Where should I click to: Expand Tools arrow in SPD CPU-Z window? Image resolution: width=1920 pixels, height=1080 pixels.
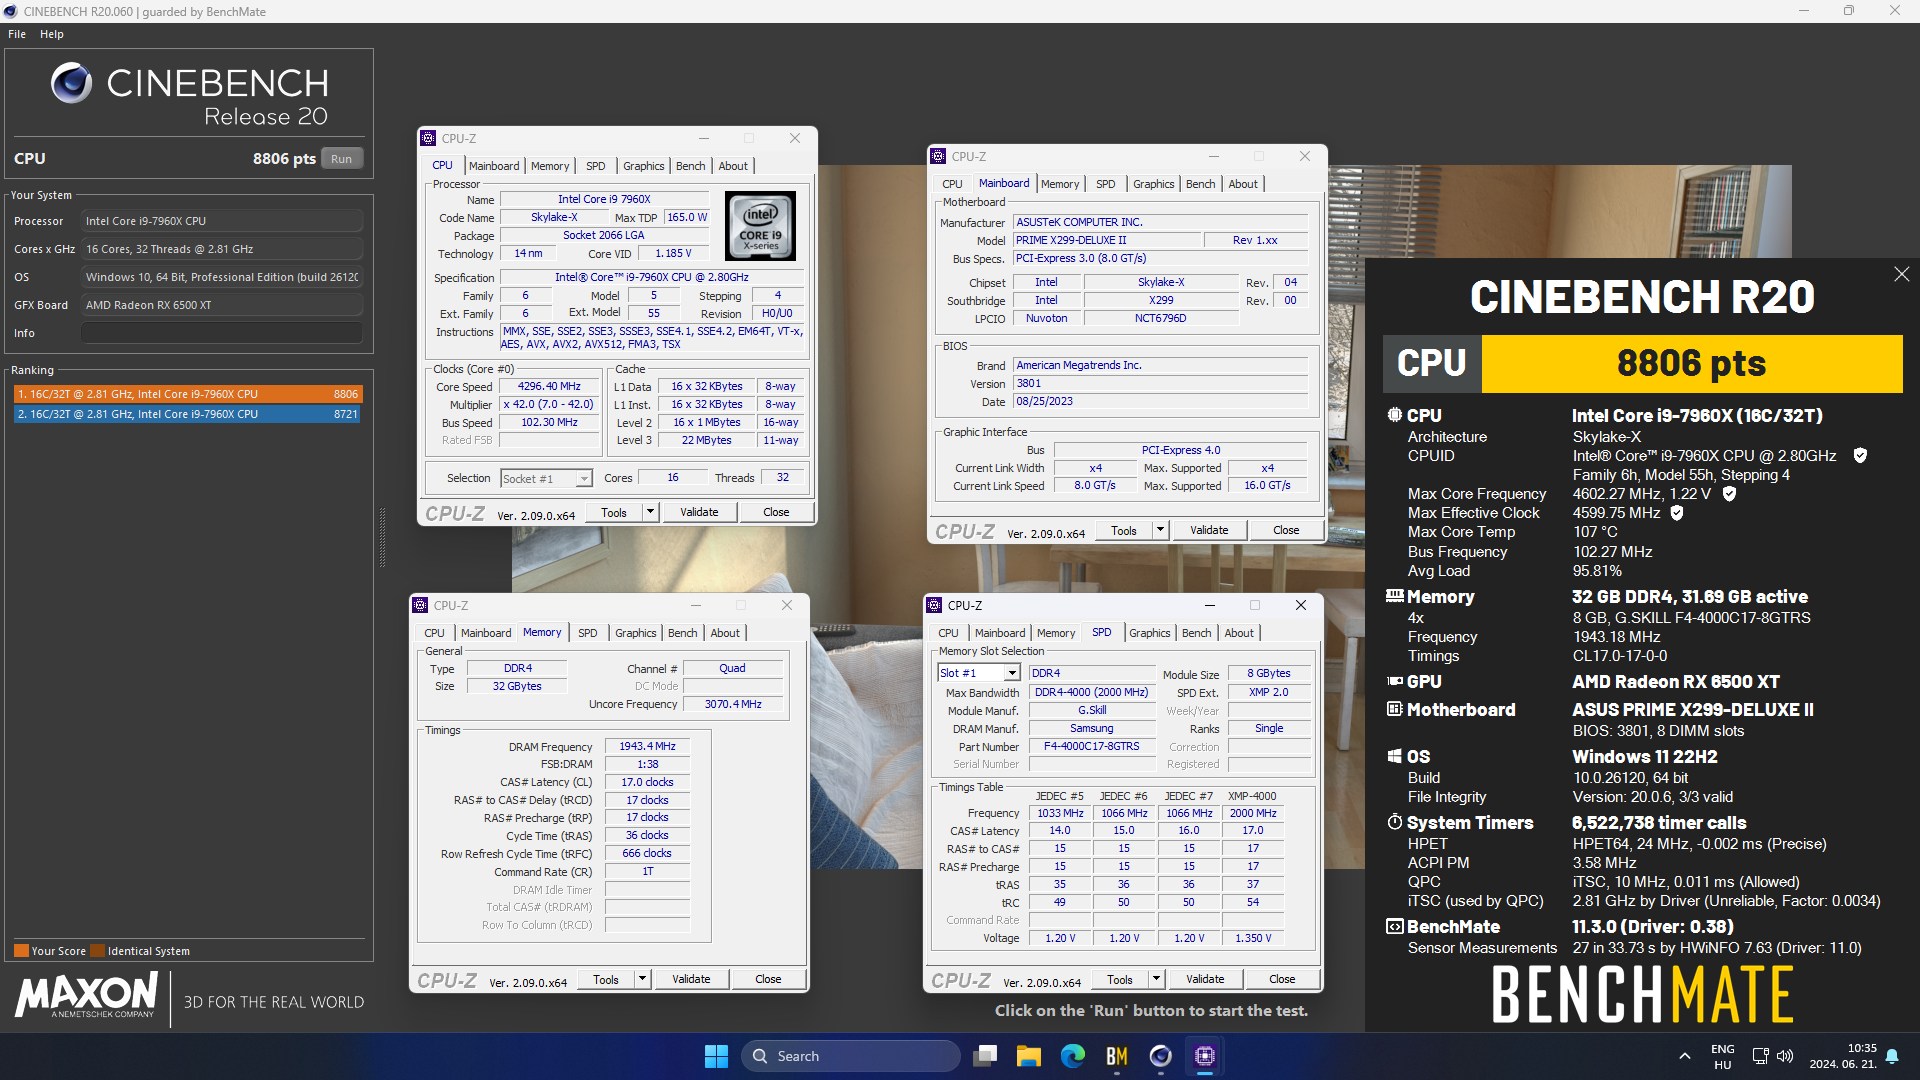click(1156, 979)
